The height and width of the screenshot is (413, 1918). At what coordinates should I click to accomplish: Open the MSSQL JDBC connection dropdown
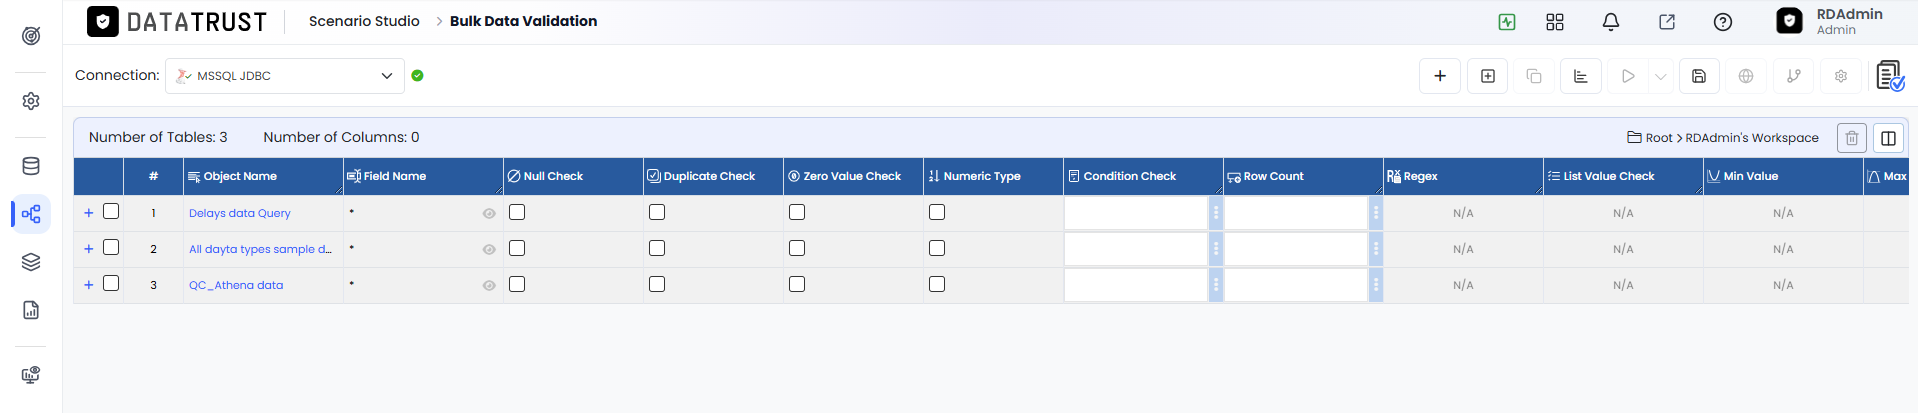(285, 76)
